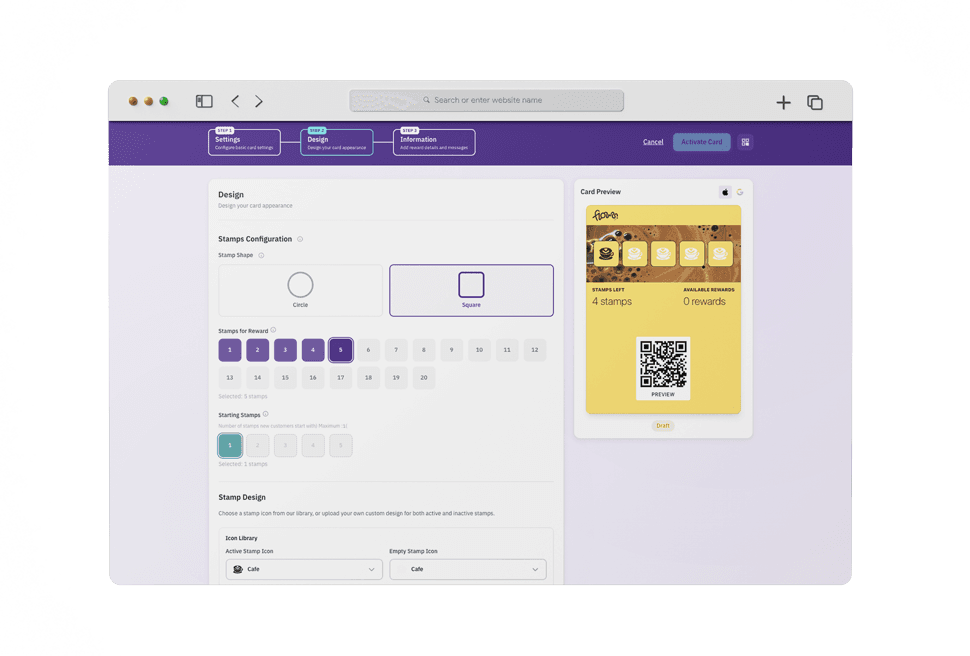Click an empty coffee cup stamp on the card
970x656 pixels.
click(x=634, y=253)
